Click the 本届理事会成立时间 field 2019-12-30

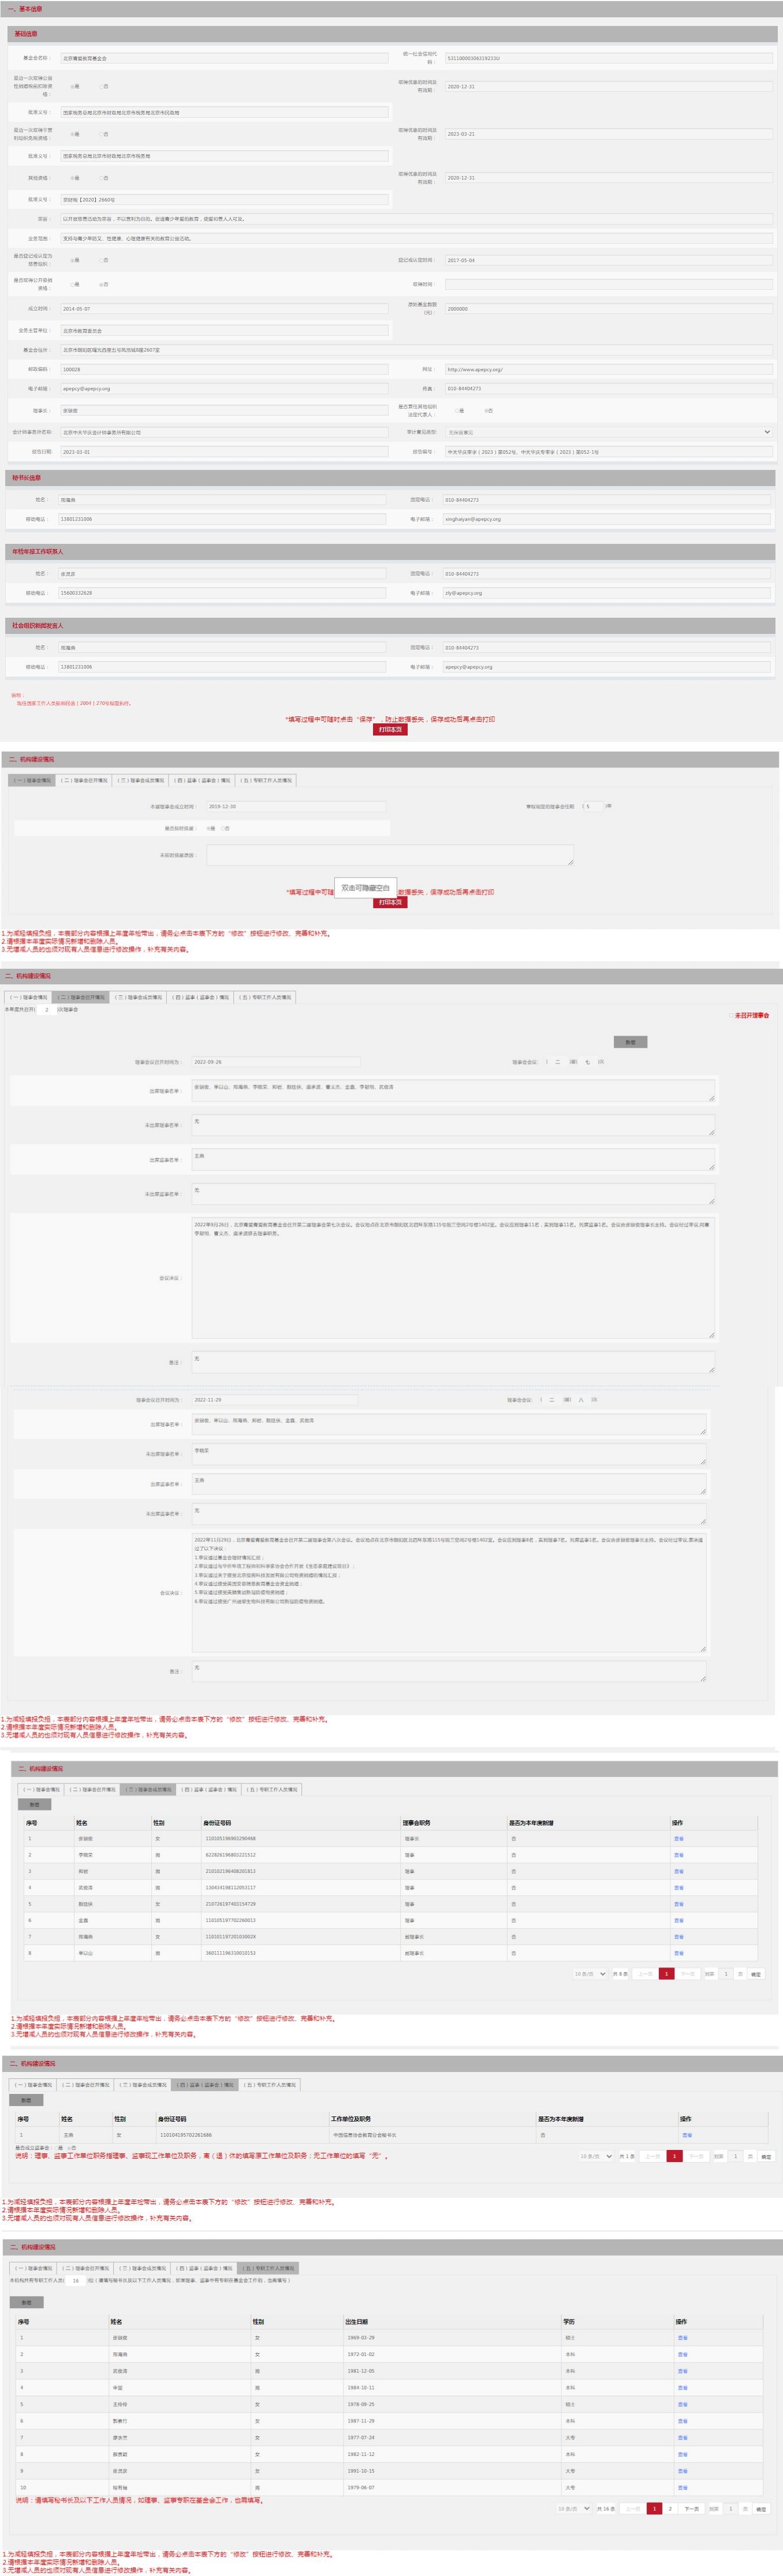point(296,806)
